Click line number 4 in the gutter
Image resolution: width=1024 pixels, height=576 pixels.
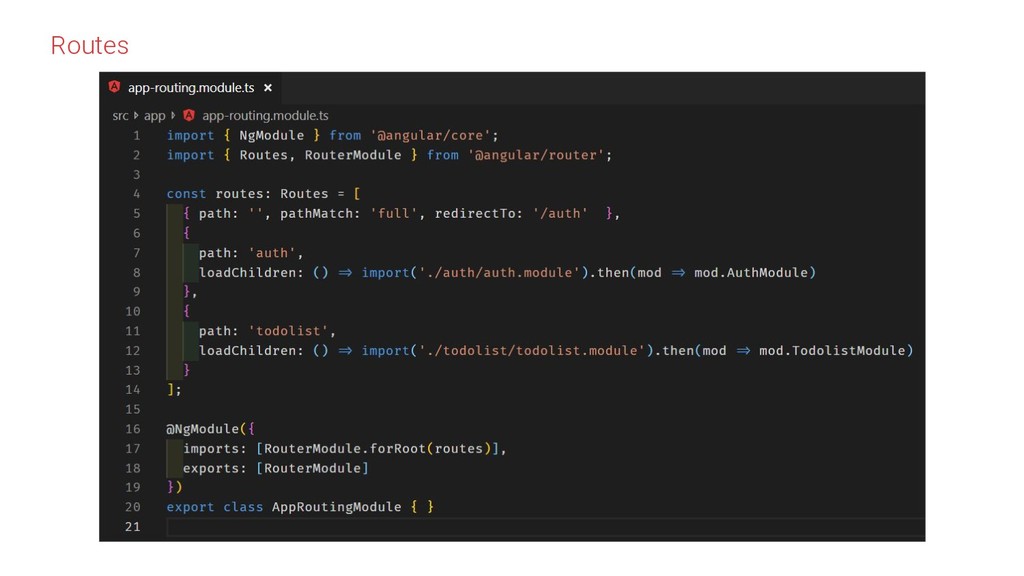136,194
